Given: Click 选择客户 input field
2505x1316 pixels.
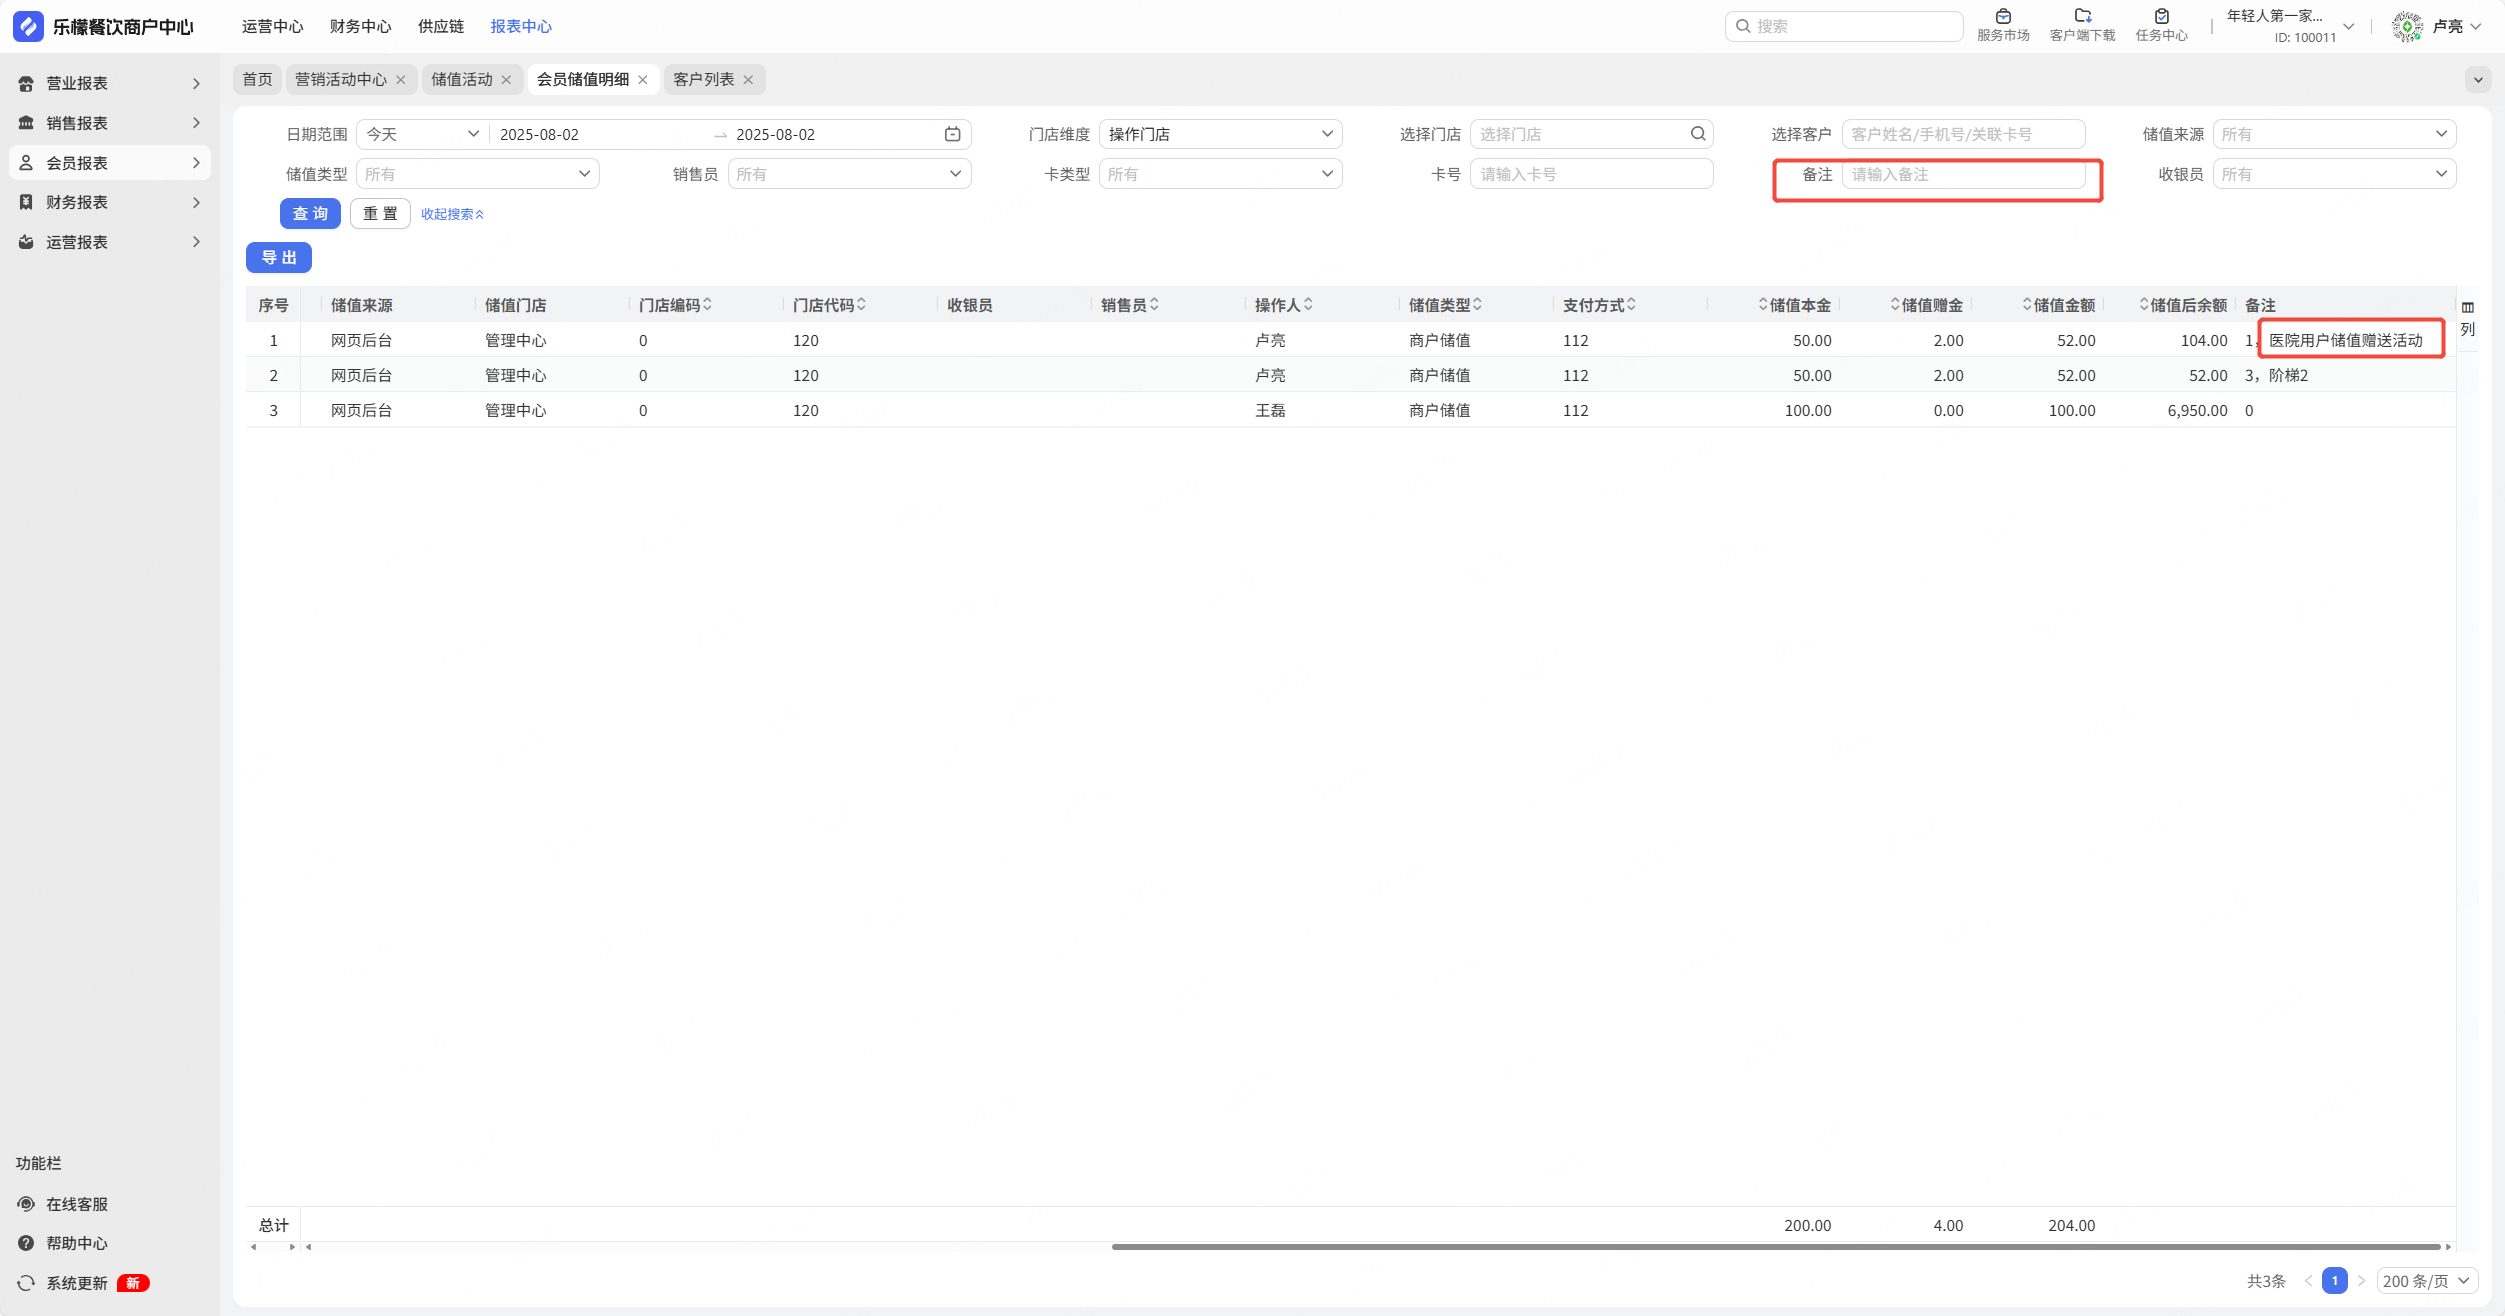Looking at the screenshot, I should 1963,134.
